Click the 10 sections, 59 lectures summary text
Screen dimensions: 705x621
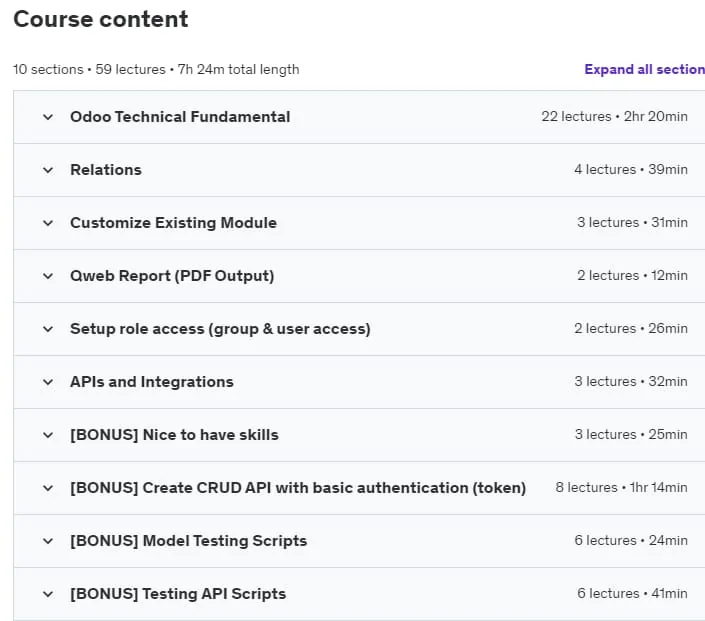pyautogui.click(x=156, y=70)
